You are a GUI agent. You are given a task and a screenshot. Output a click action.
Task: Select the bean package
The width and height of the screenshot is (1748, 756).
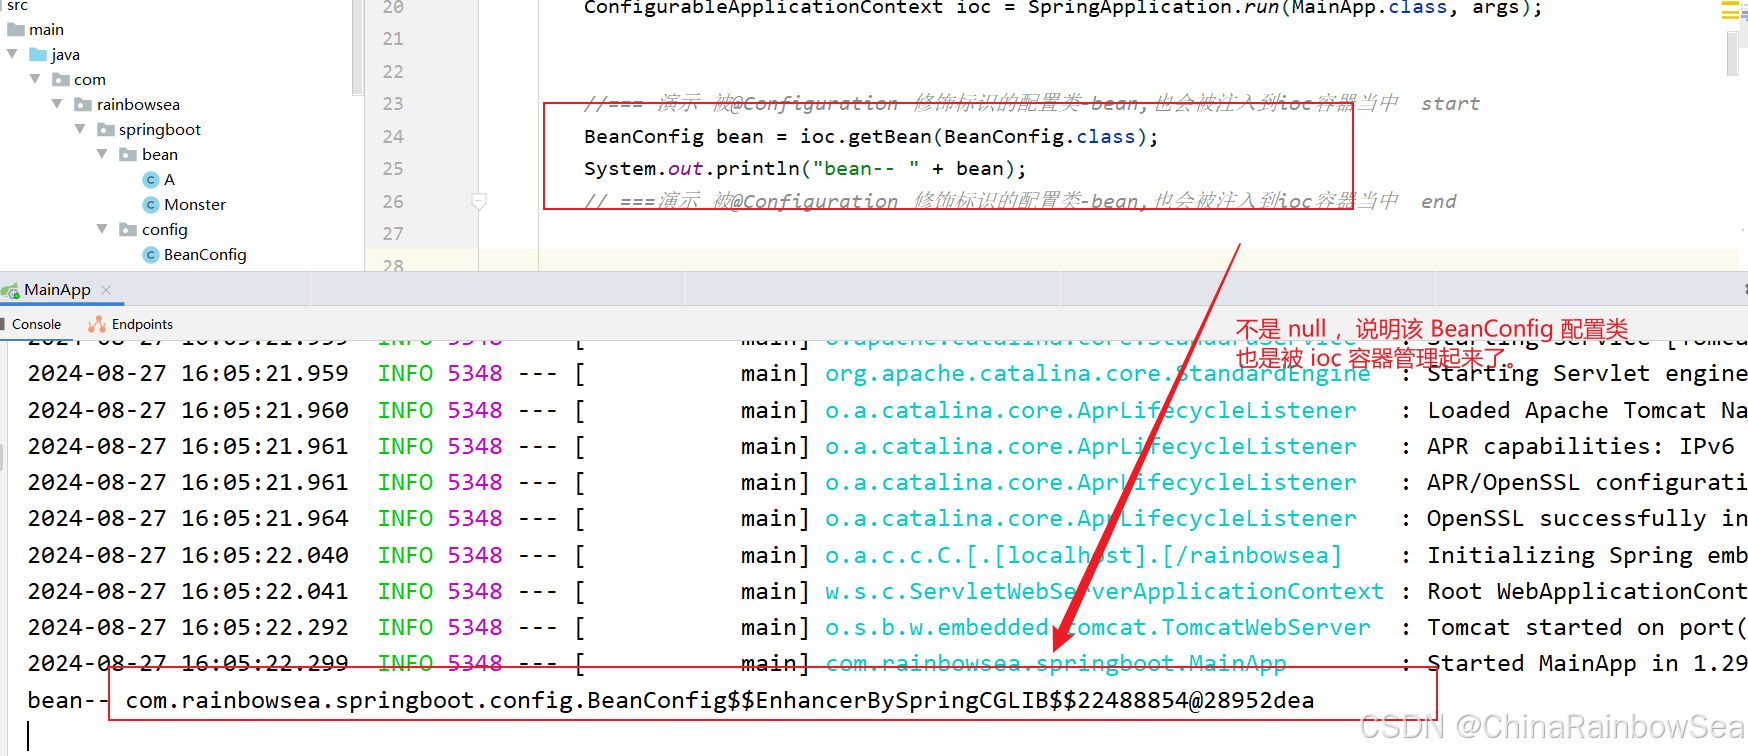(160, 154)
